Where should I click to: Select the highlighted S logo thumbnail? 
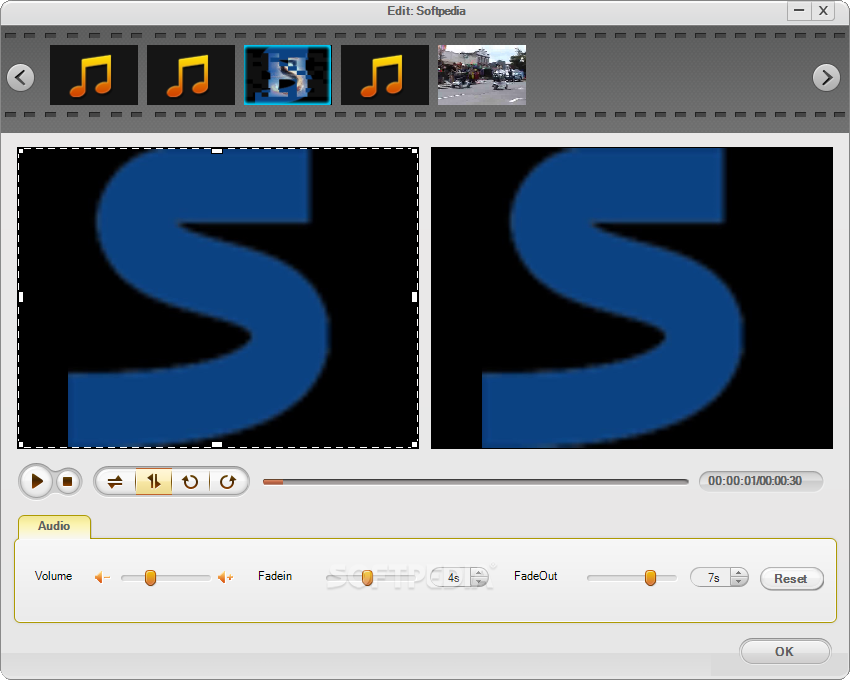(287, 75)
